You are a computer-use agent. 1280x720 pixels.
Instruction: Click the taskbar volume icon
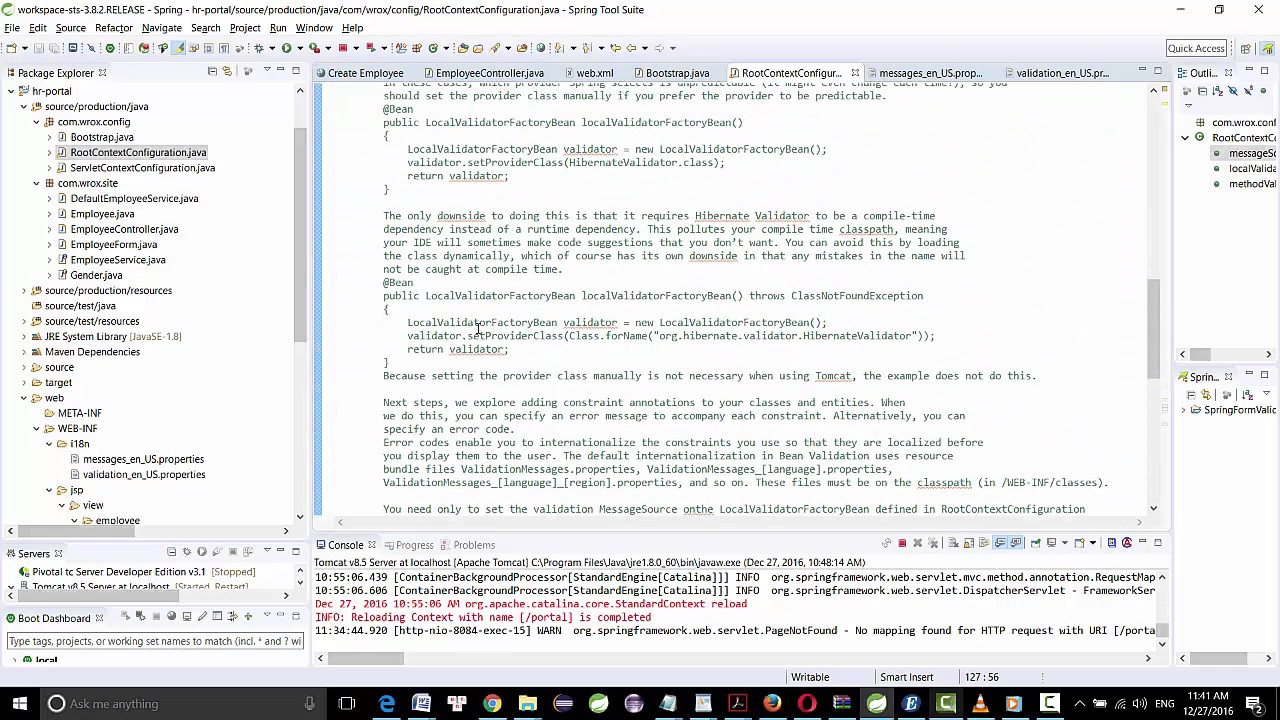[x=1138, y=704]
